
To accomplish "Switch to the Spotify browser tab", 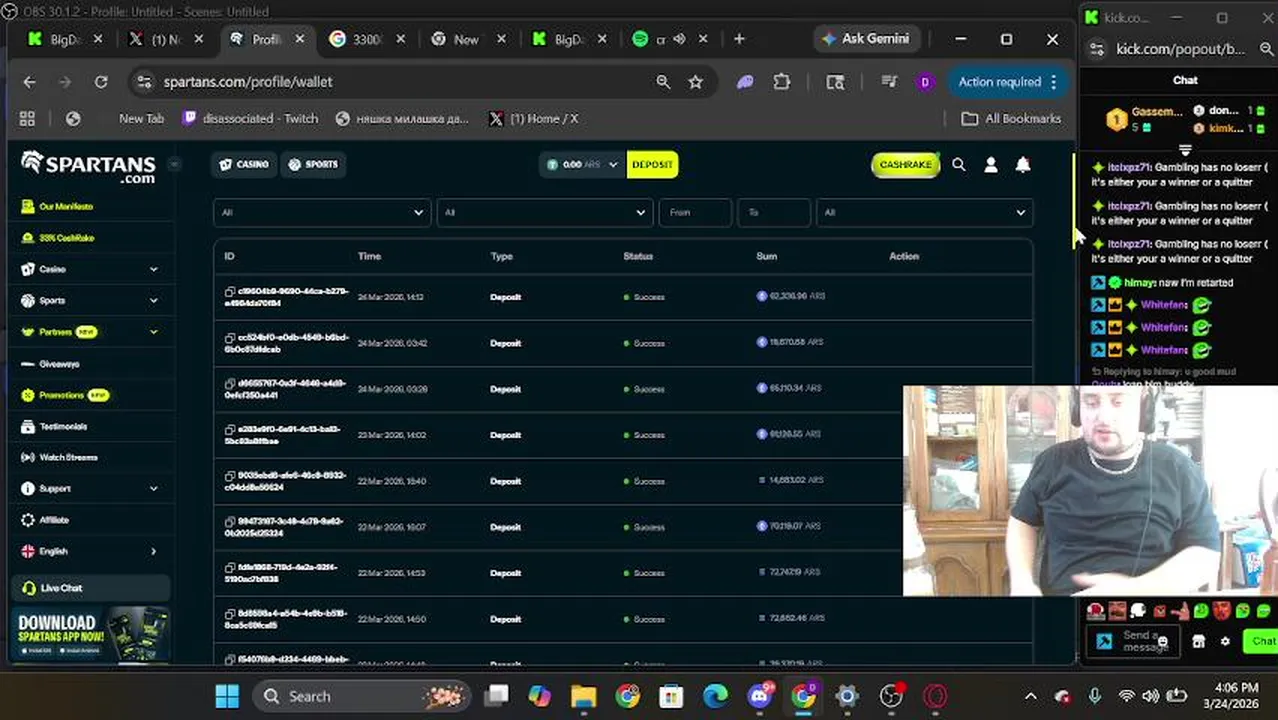I will [668, 39].
